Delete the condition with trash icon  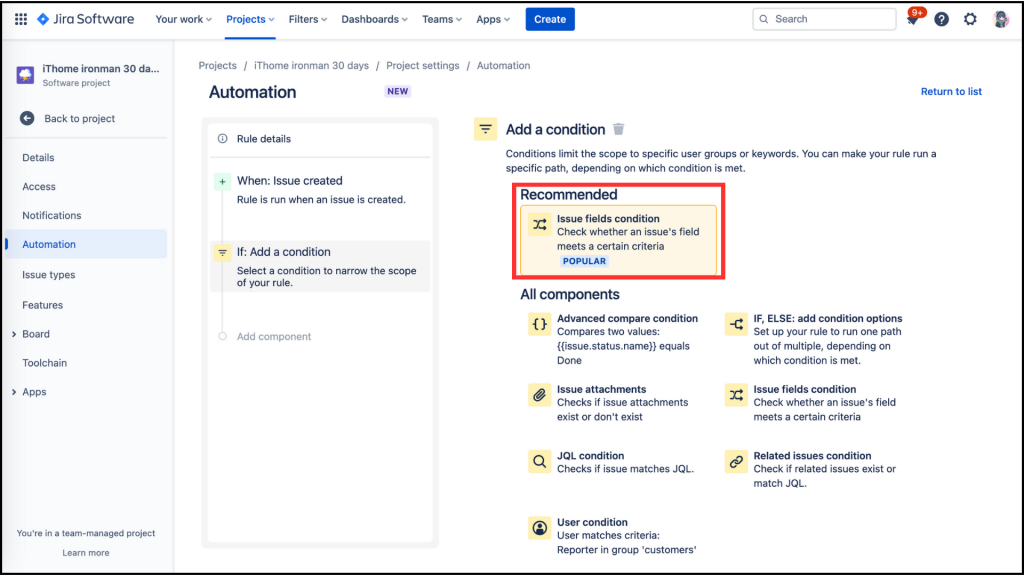click(618, 129)
